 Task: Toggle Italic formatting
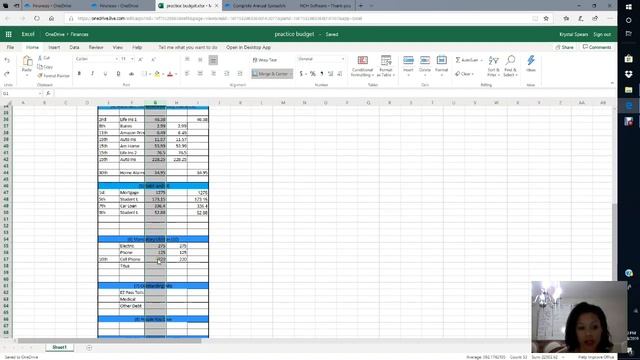pos(92,74)
